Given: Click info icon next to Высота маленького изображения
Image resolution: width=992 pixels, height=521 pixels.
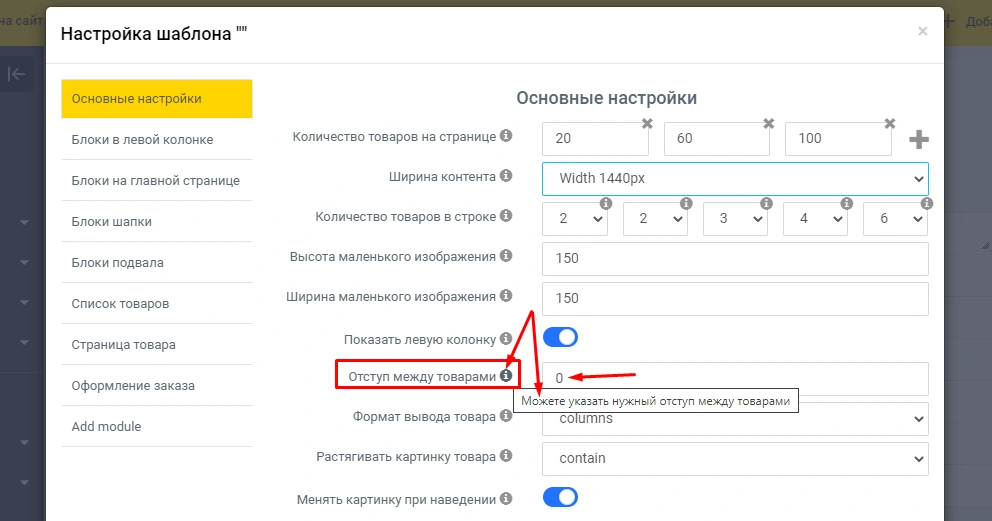Looking at the screenshot, I should click(506, 256).
